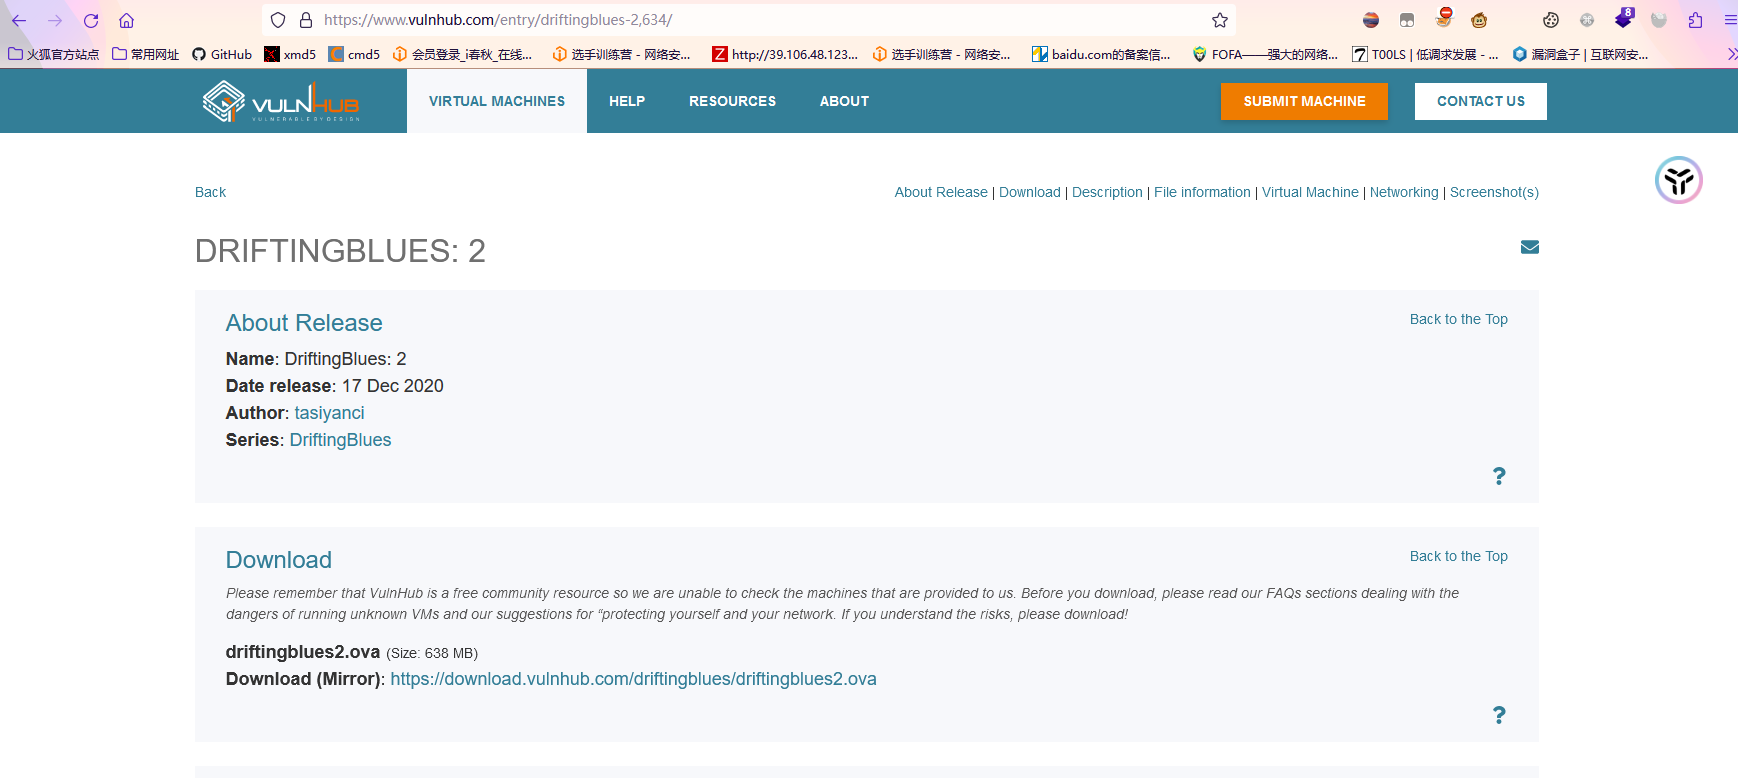The width and height of the screenshot is (1738, 778).
Task: Open the gray bowl extension icon
Action: pos(1659,20)
